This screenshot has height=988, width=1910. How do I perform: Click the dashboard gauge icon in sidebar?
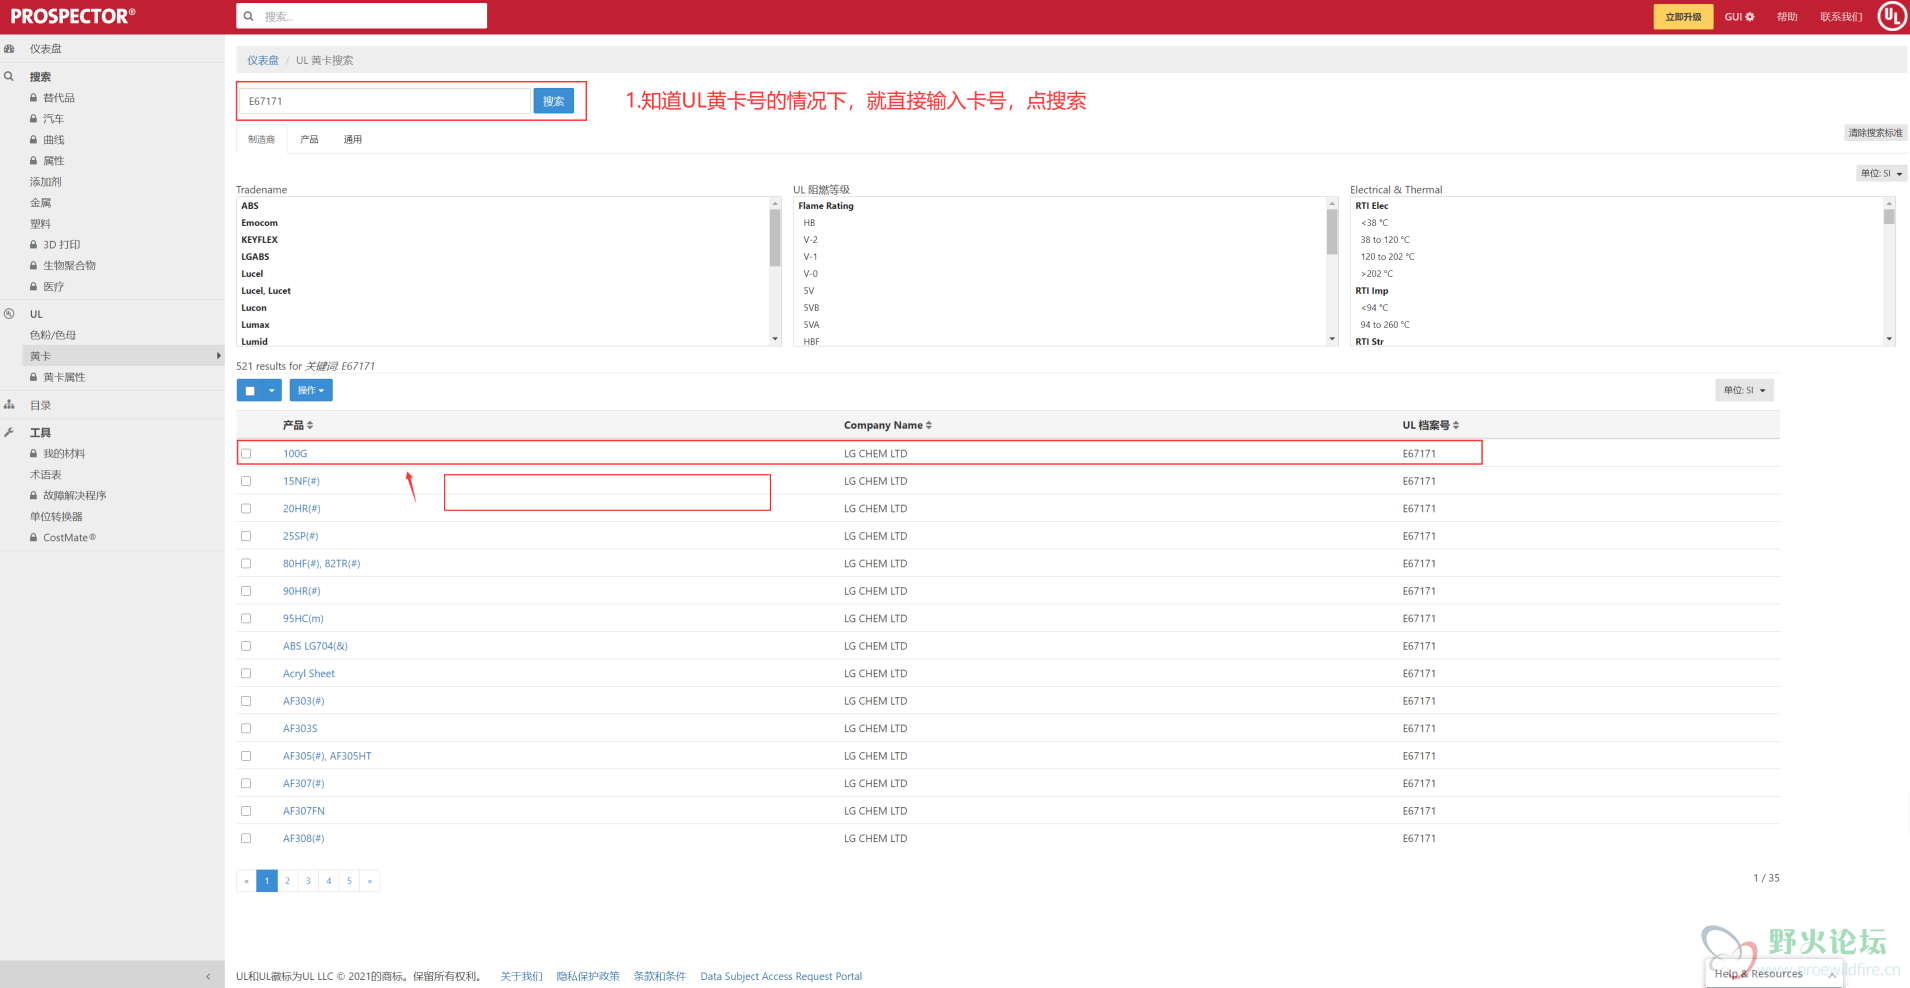[9, 48]
